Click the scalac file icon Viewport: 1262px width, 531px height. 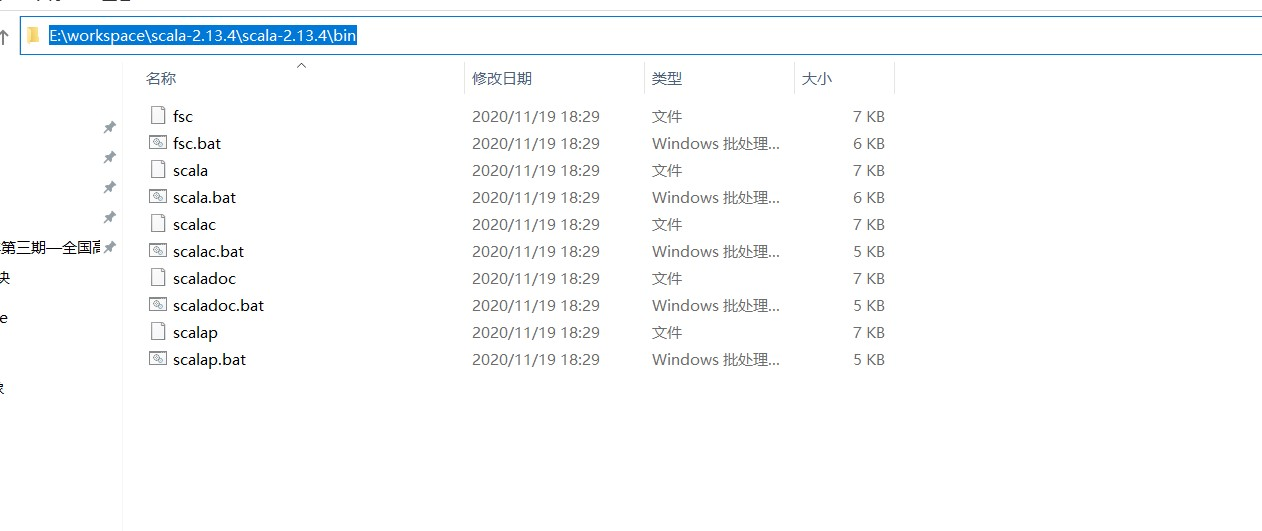[157, 224]
